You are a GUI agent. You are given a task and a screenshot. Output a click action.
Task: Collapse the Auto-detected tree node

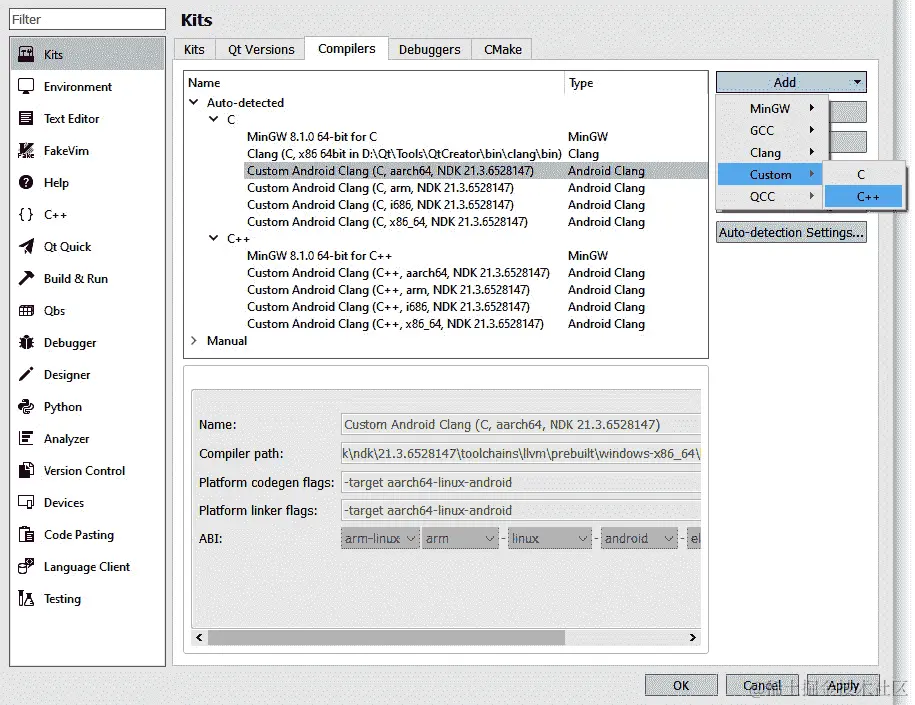pos(194,102)
